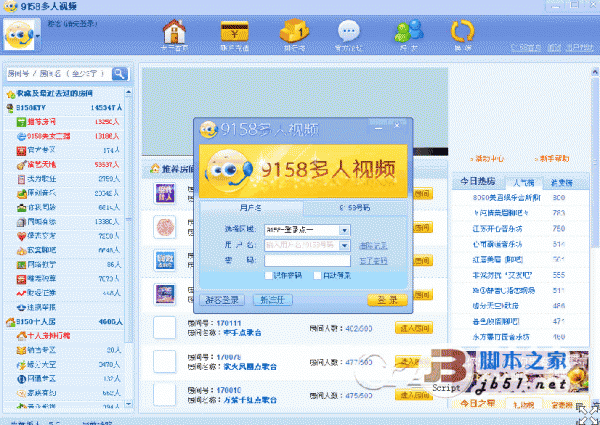This screenshot has height=425, width=600.
Task: Open the forum speech bubble icon
Action: [349, 31]
